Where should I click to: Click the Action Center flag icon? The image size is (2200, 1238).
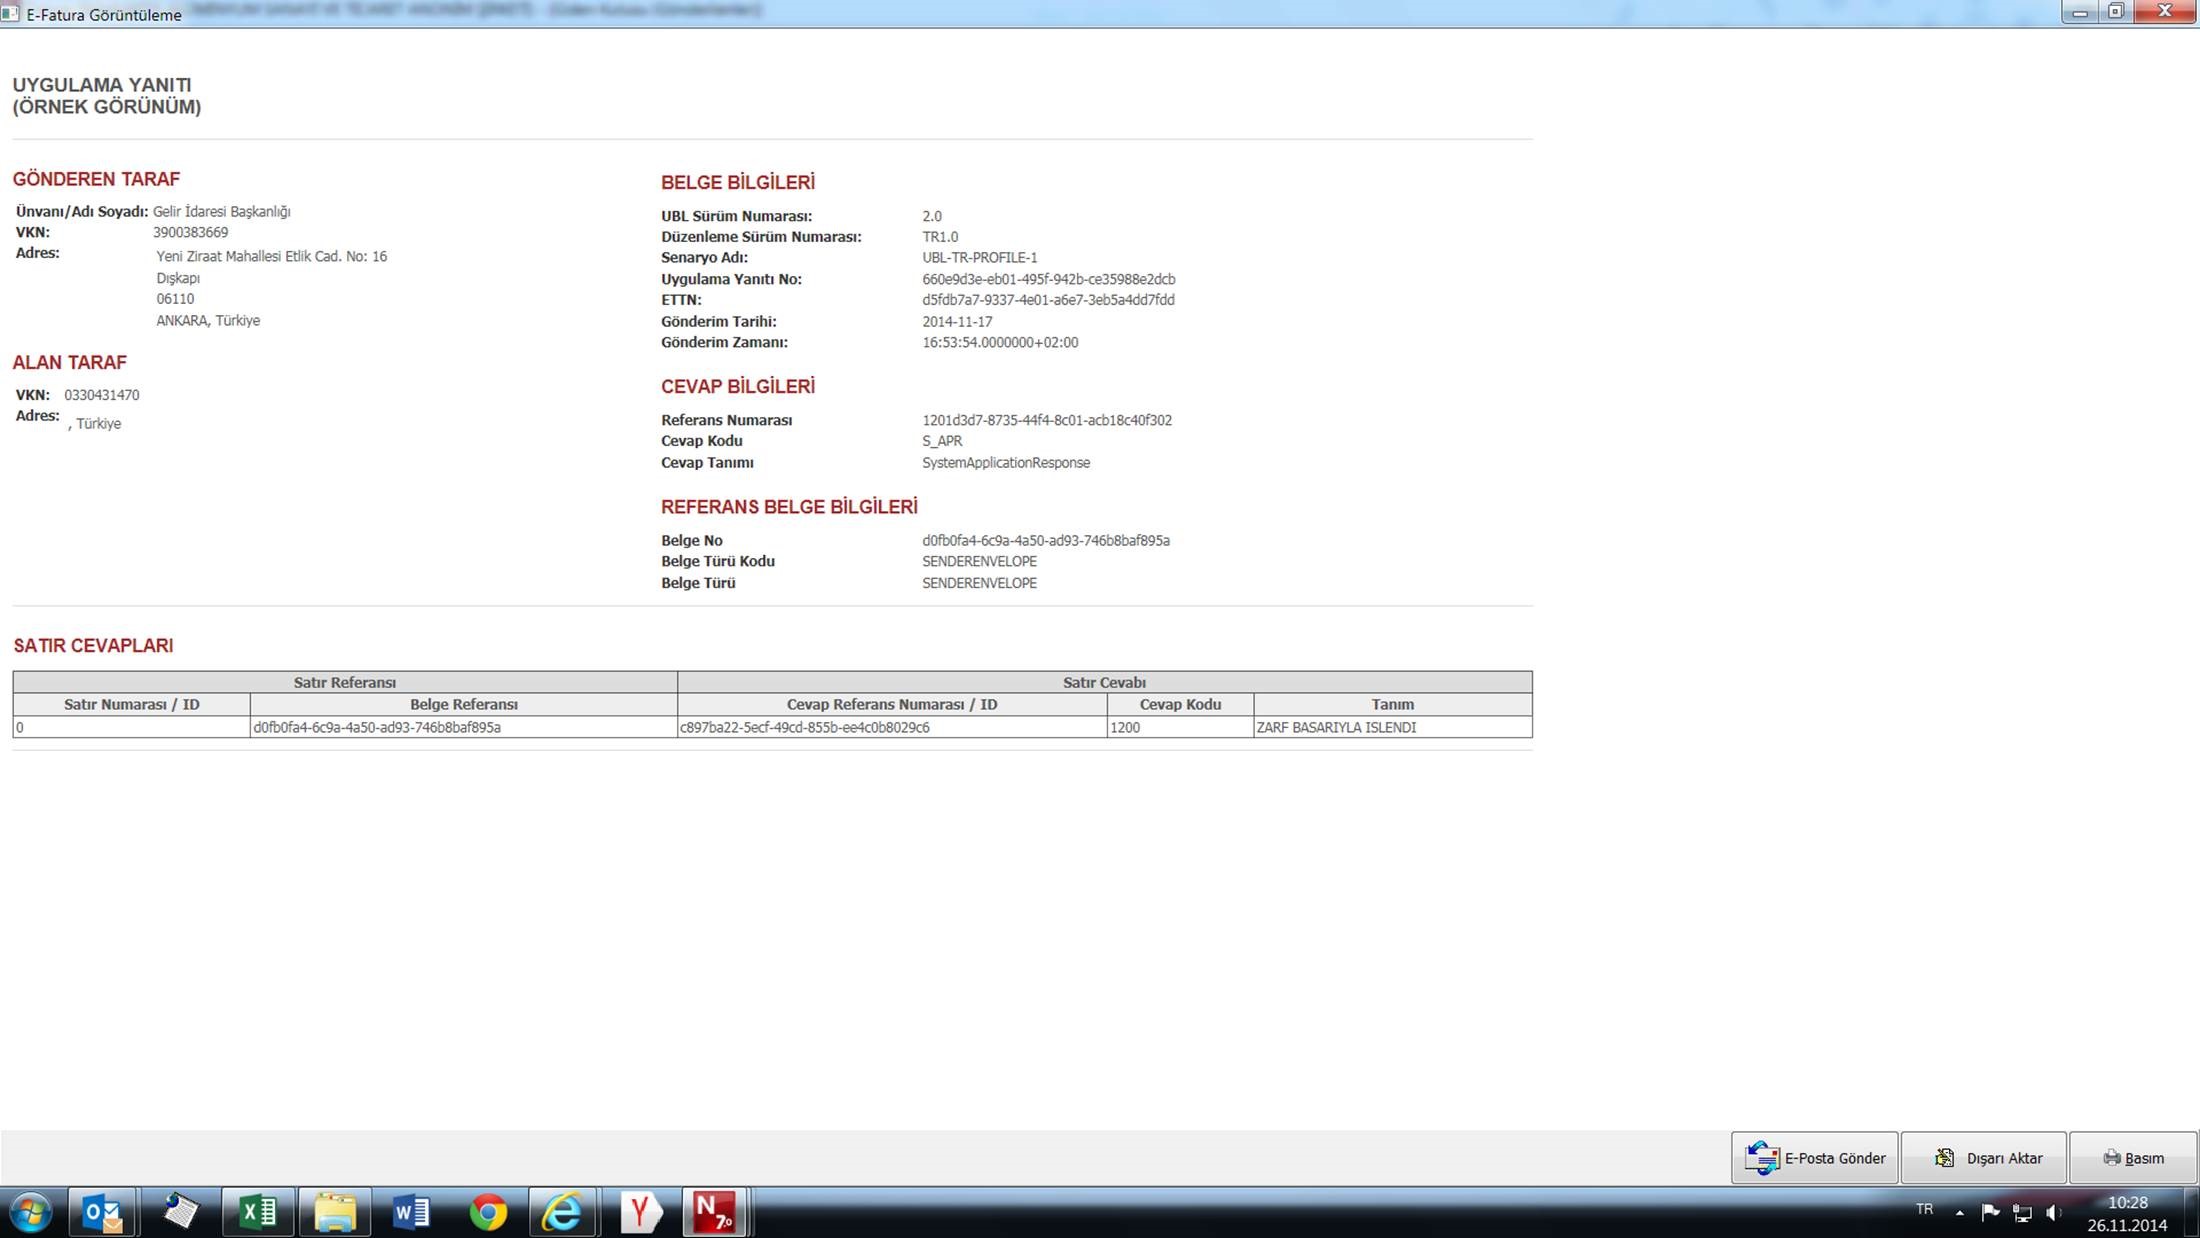[1990, 1213]
